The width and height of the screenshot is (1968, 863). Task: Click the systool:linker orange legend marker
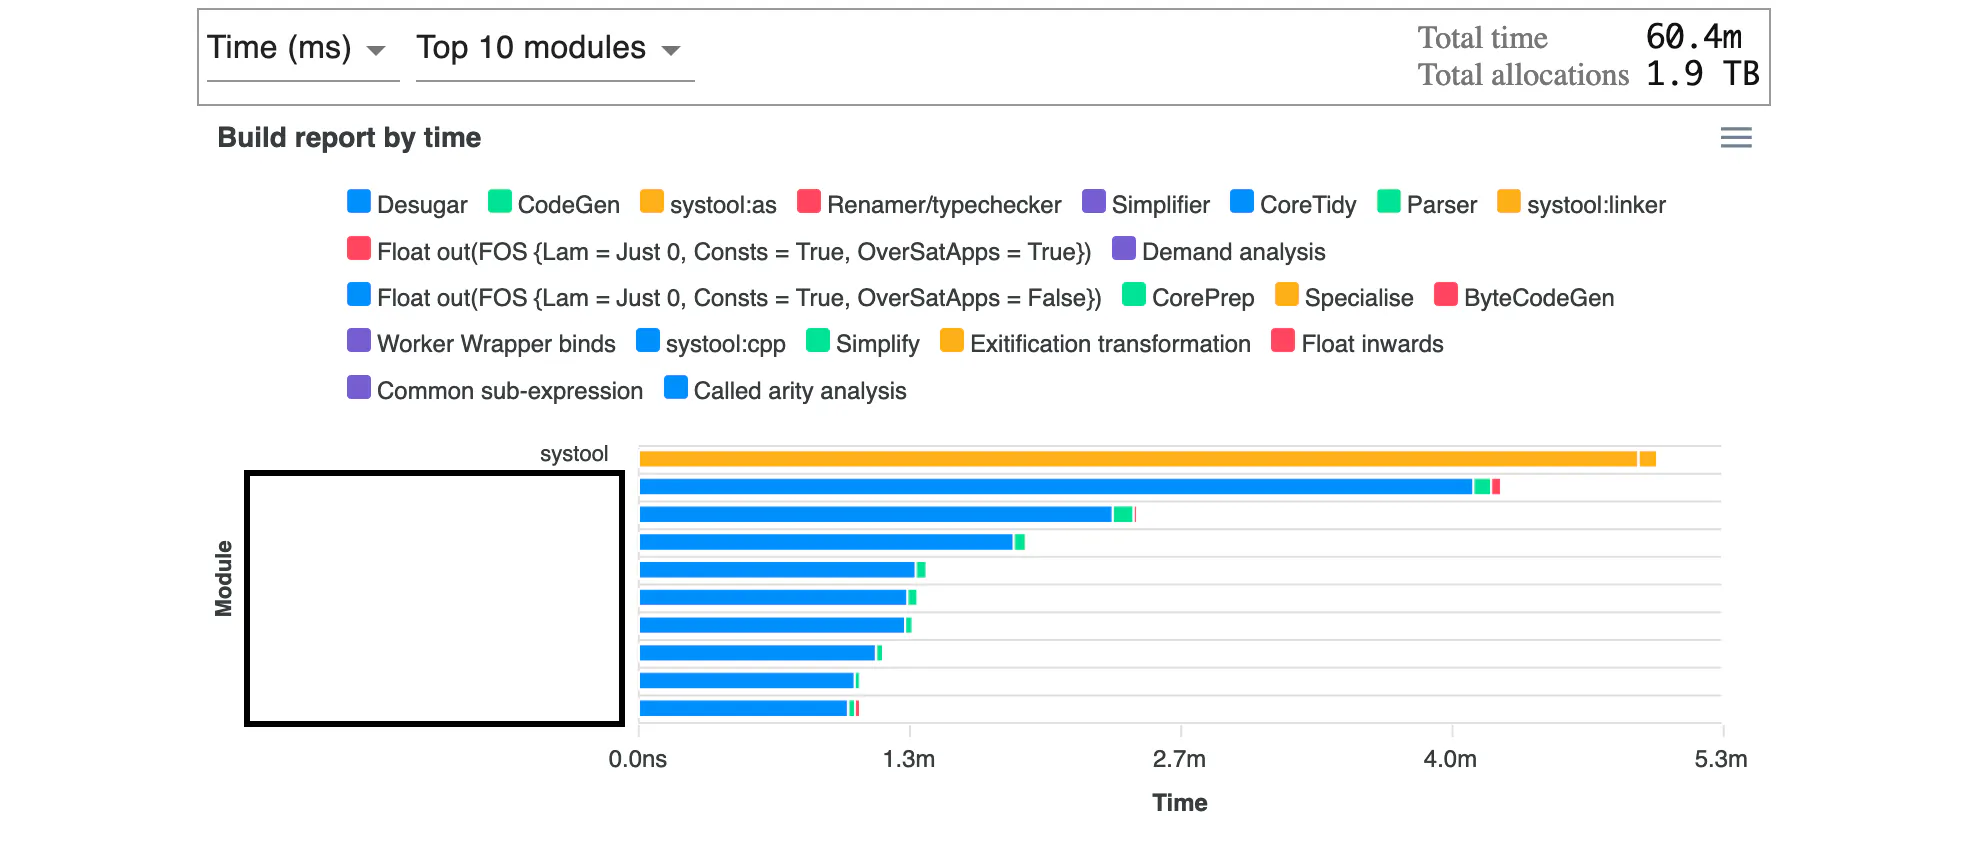pyautogui.click(x=1509, y=202)
